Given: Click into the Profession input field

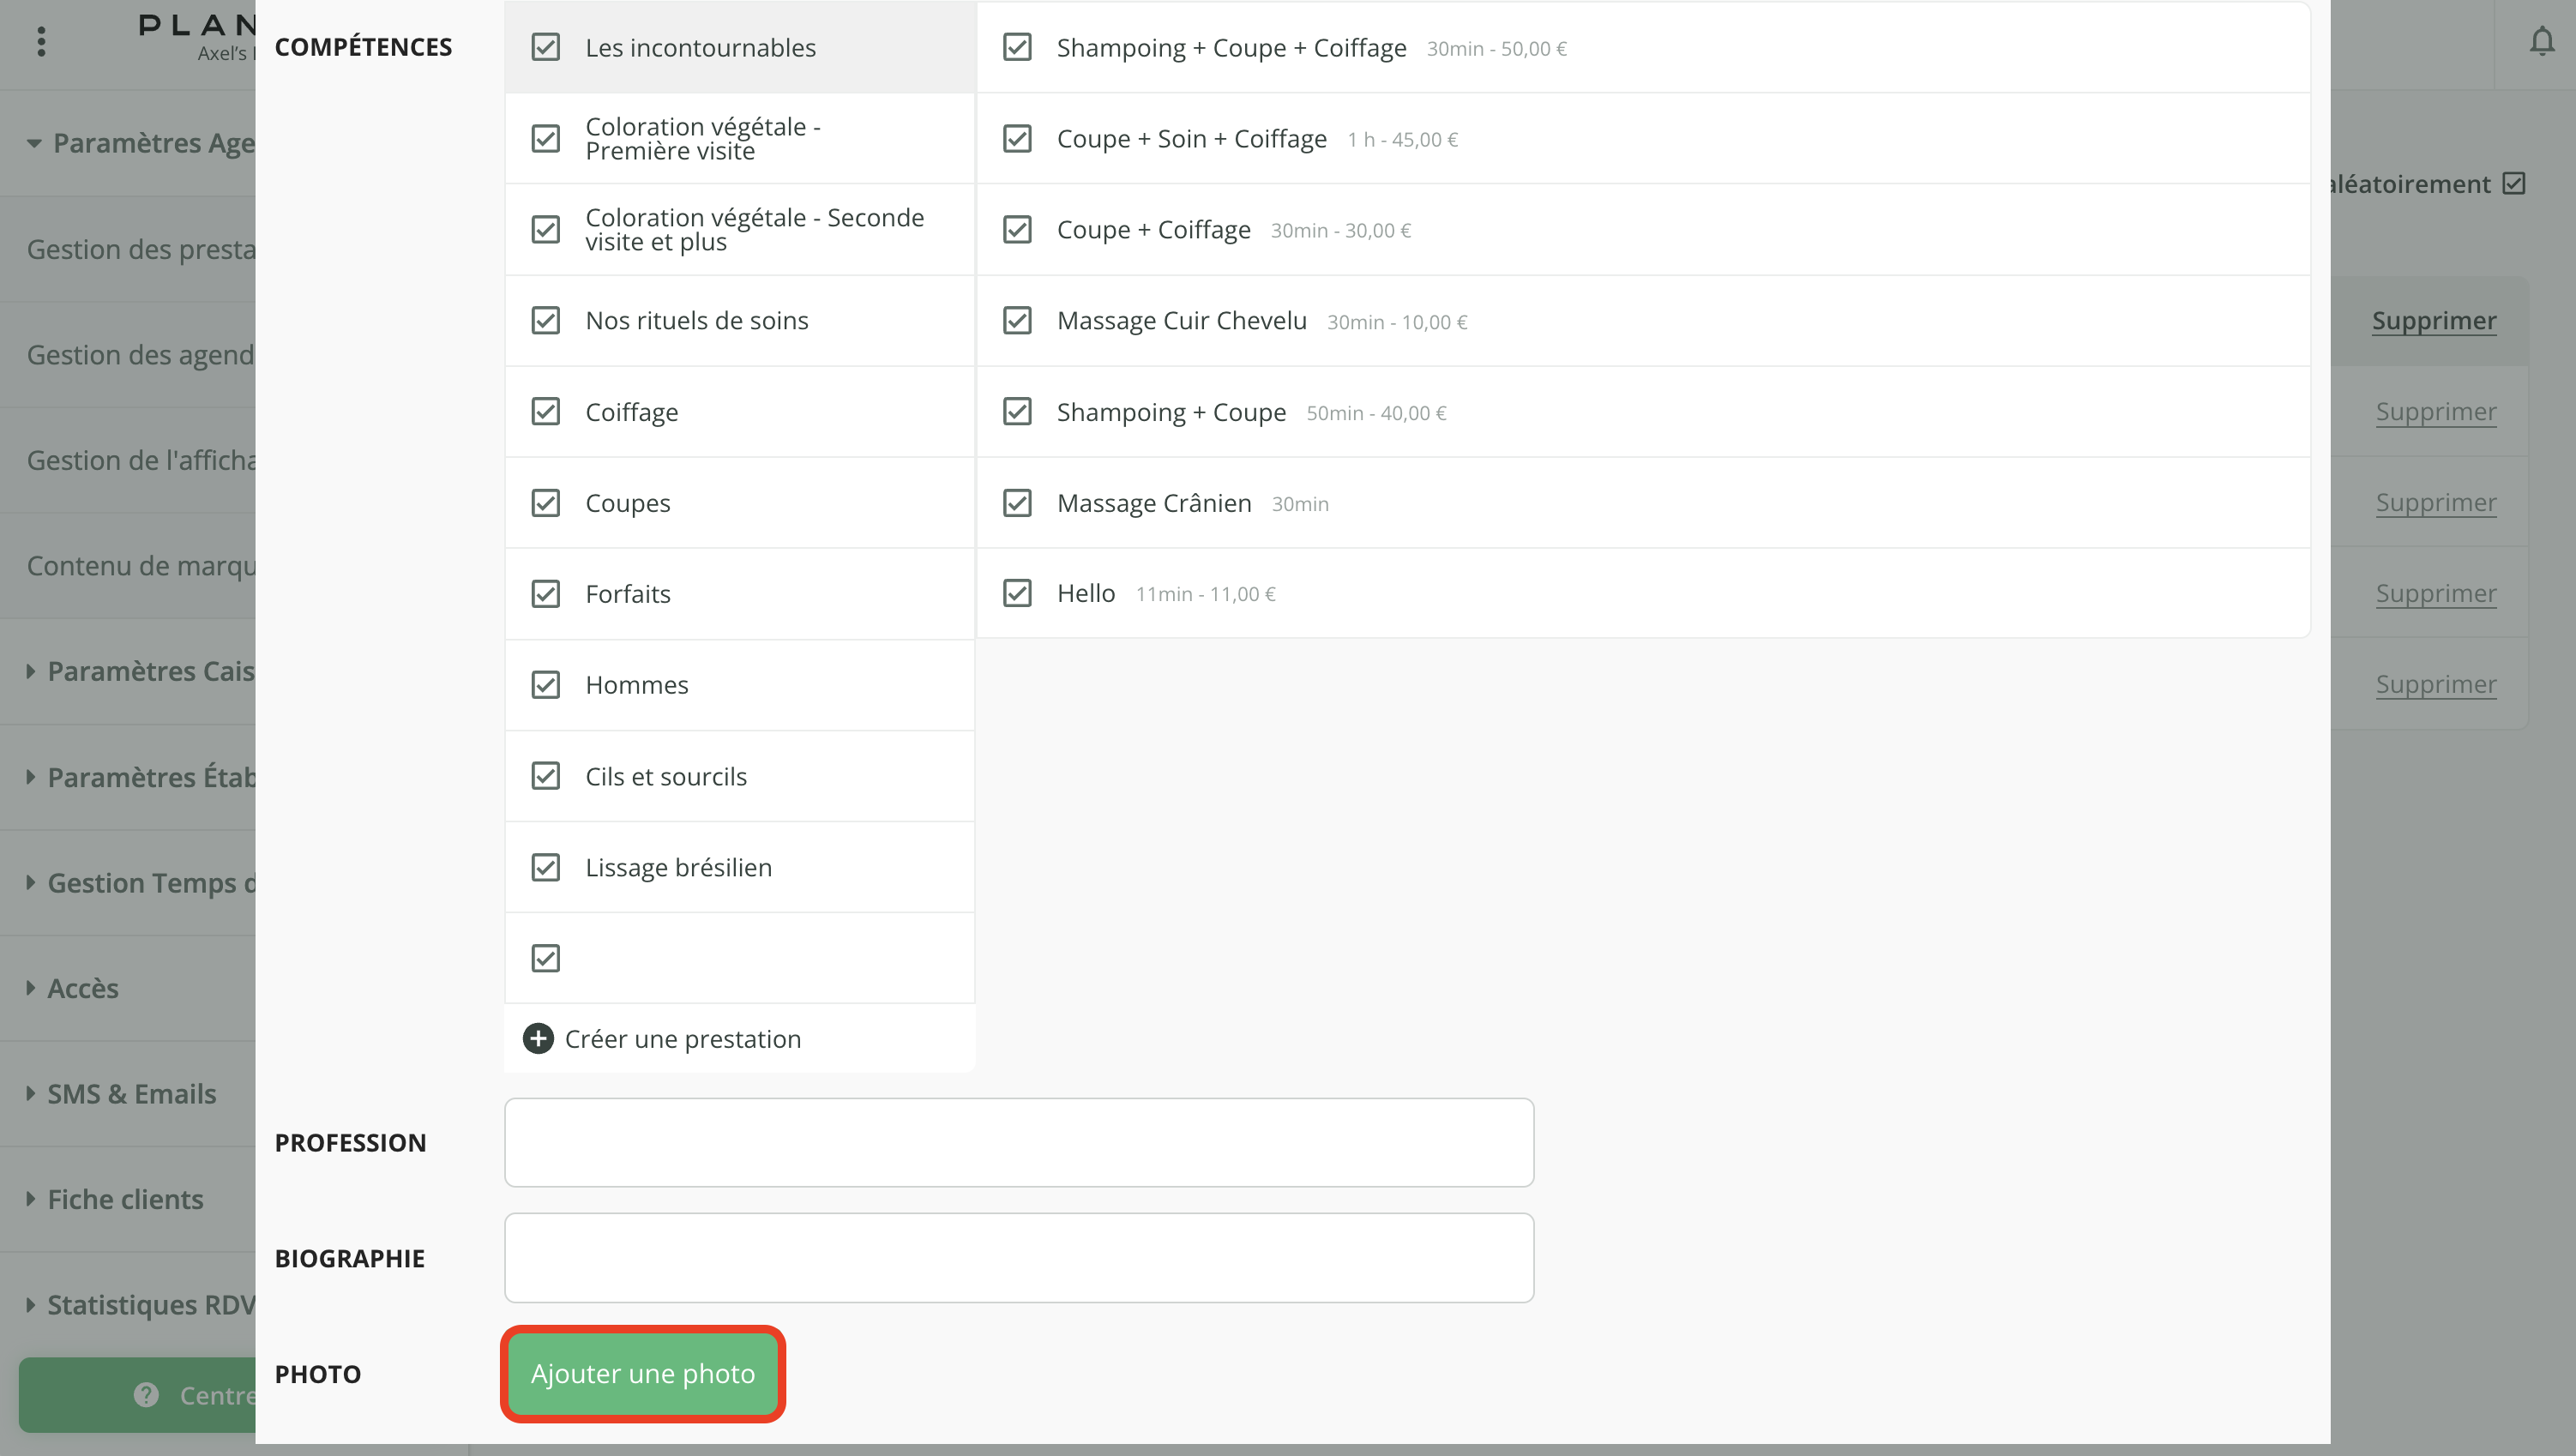Looking at the screenshot, I should (1018, 1142).
